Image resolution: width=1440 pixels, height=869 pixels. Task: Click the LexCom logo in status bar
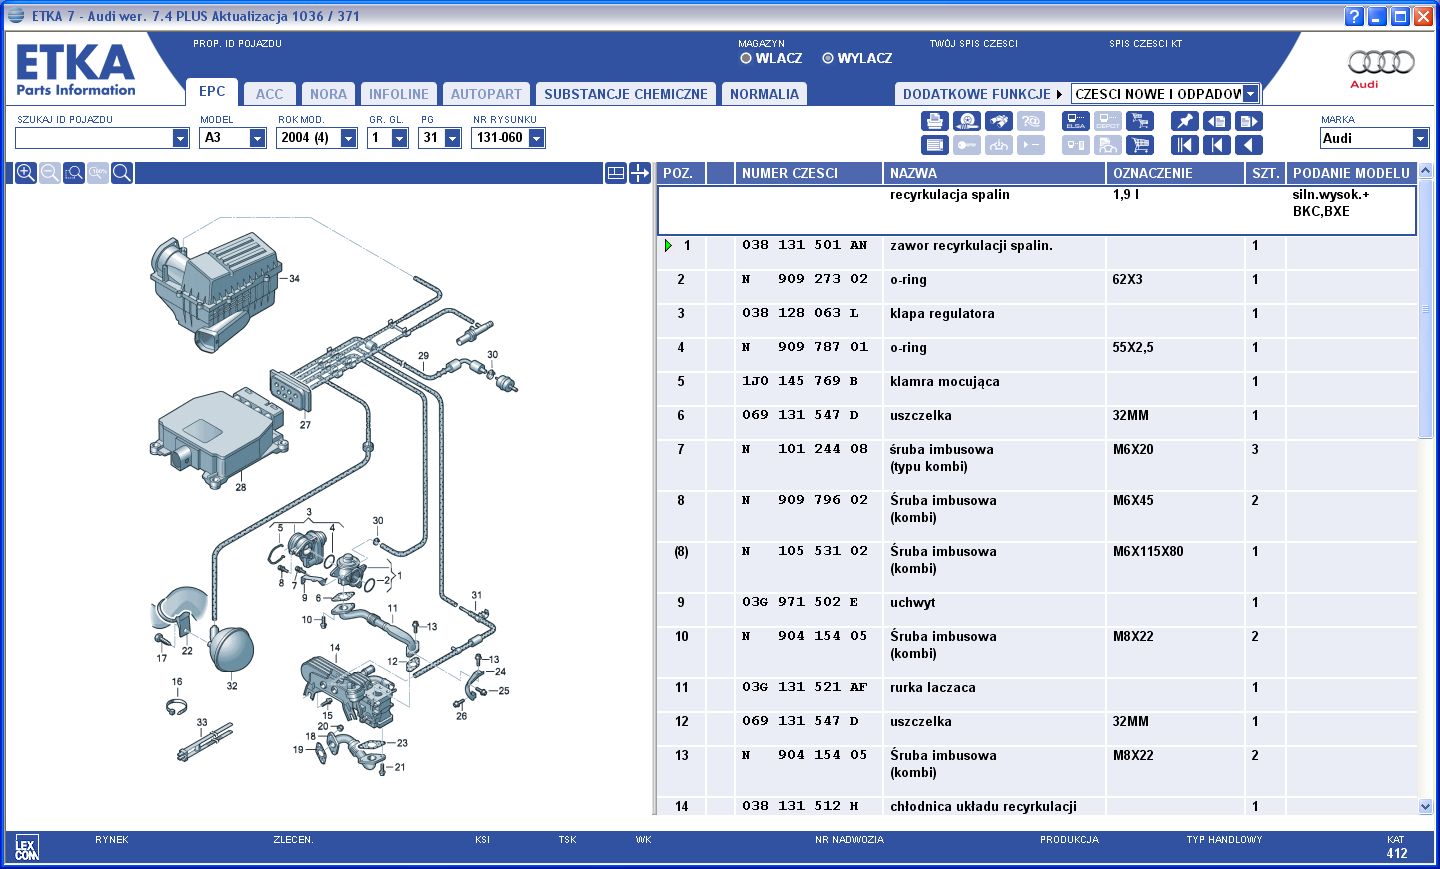(27, 848)
